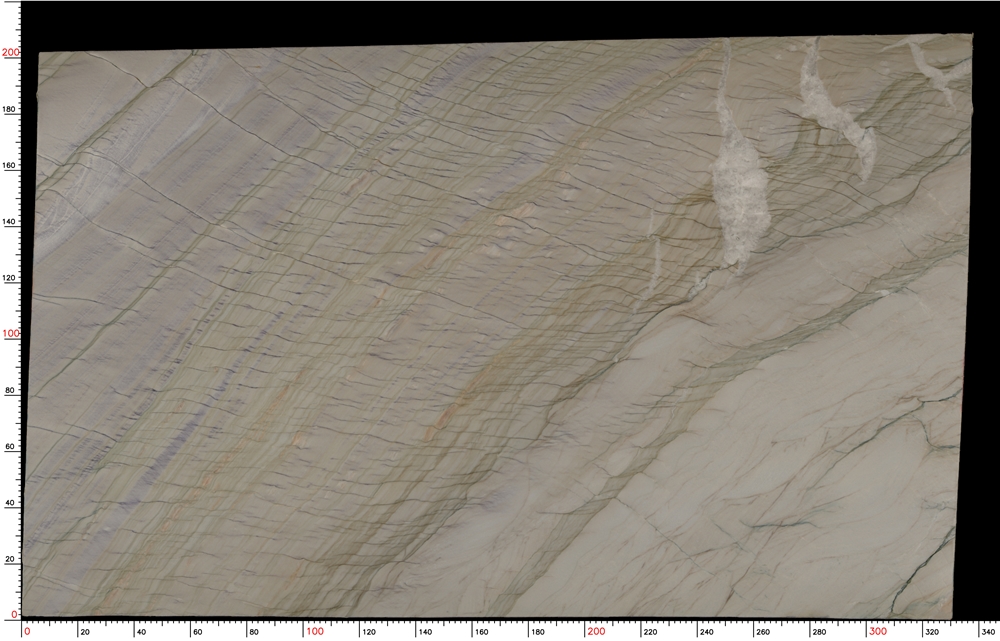
Task: Click the red 300 mark on the horizontal ruler
Action: (x=878, y=631)
